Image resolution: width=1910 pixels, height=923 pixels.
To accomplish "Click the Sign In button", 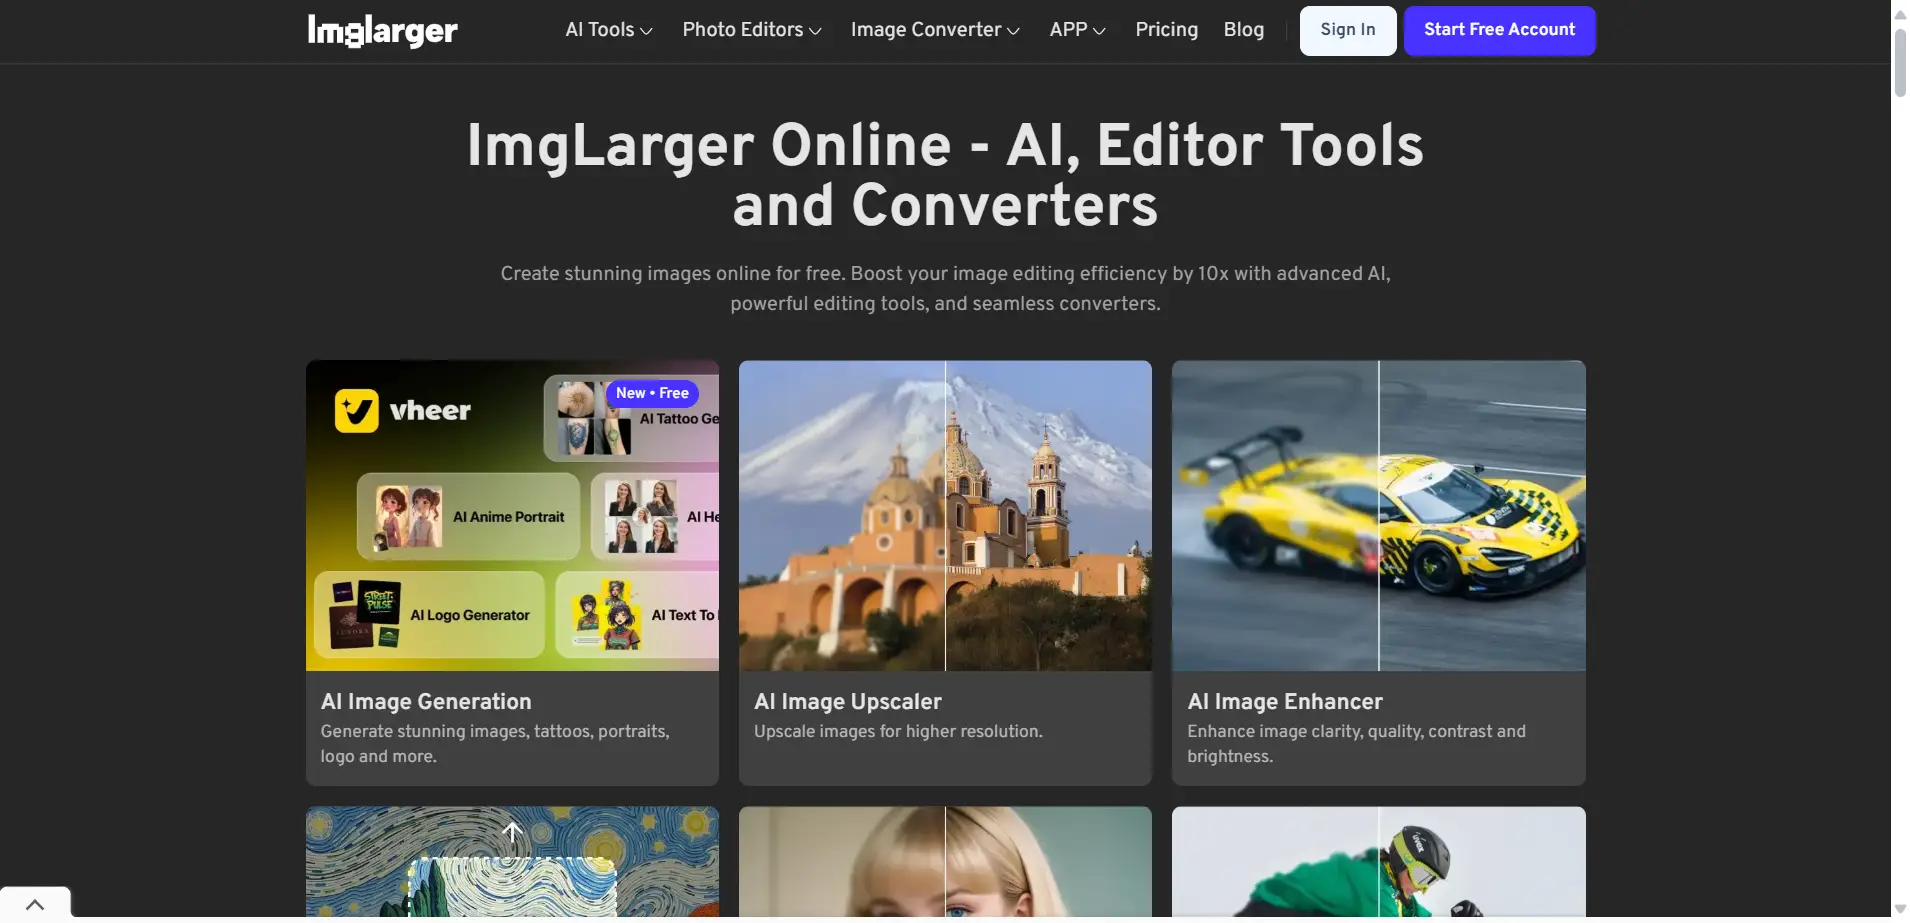I will pos(1347,30).
